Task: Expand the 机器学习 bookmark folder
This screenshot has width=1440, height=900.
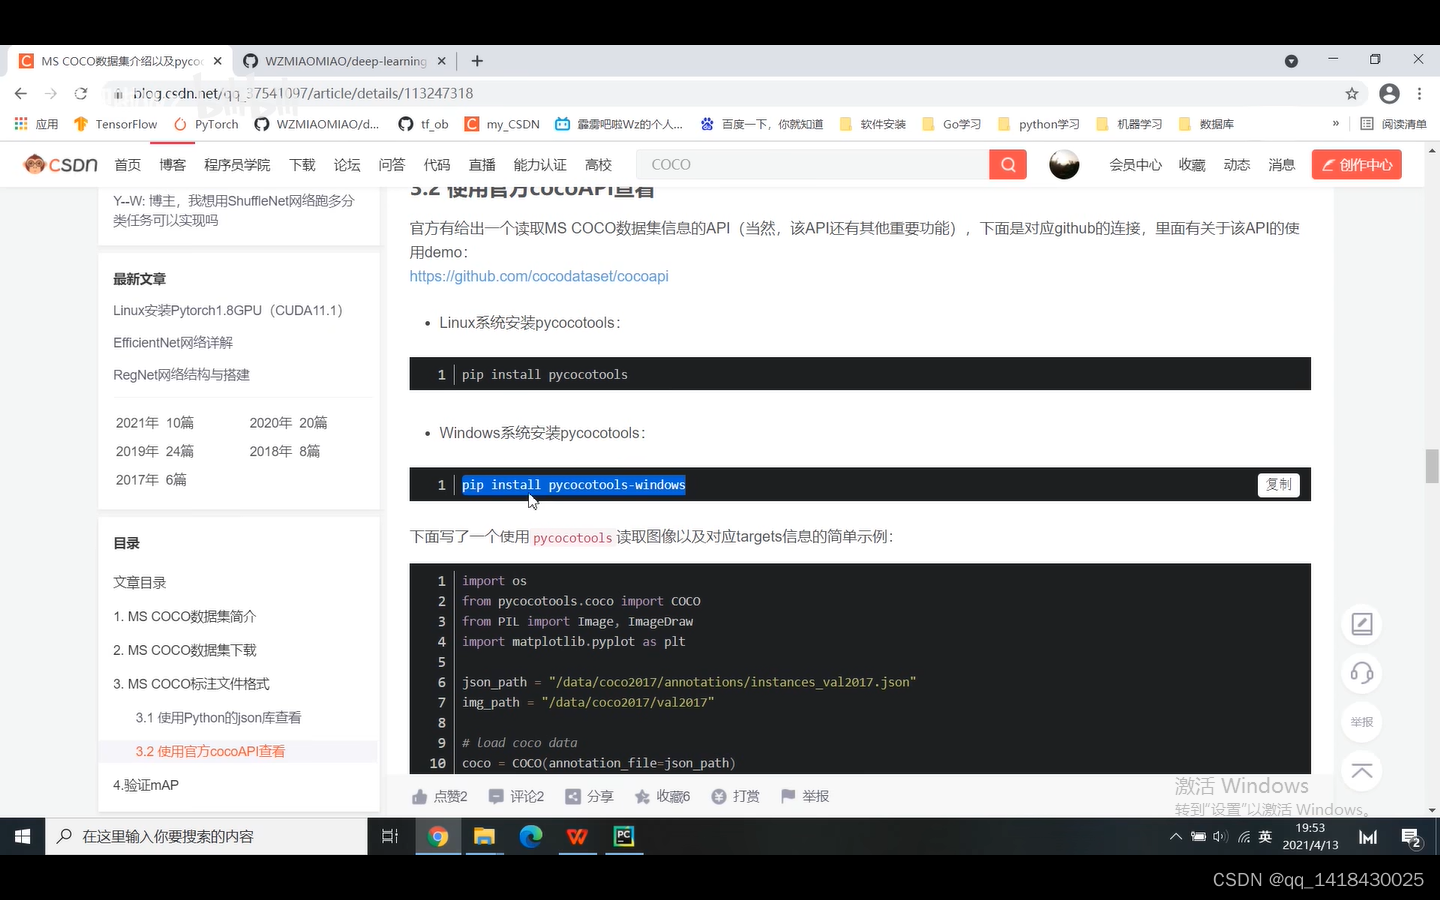Action: 1129,124
